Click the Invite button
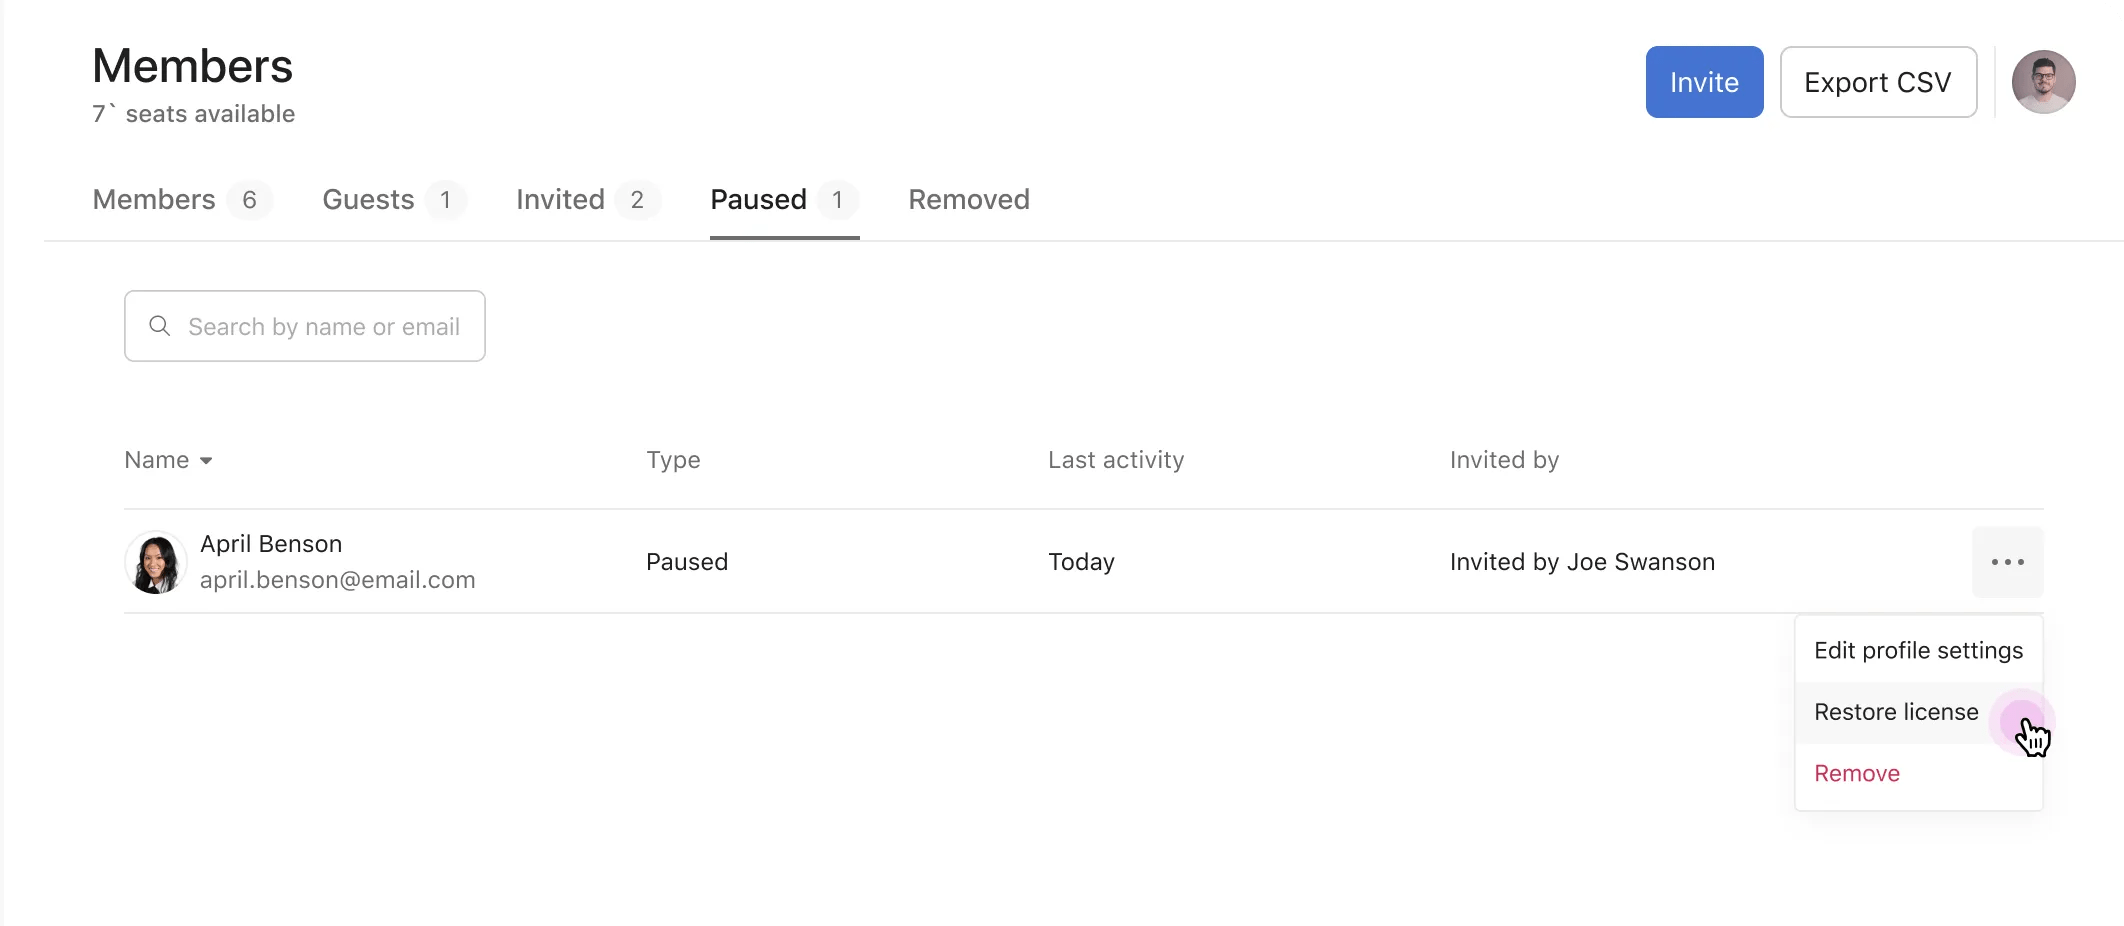The image size is (2124, 926). coord(1704,82)
